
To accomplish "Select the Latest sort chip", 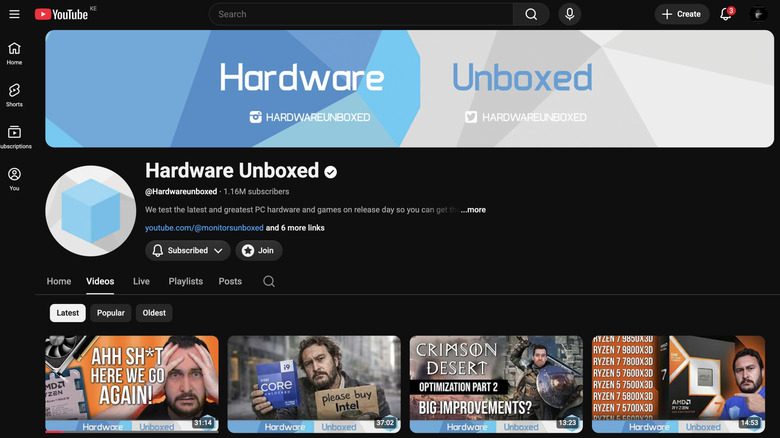I will point(68,313).
